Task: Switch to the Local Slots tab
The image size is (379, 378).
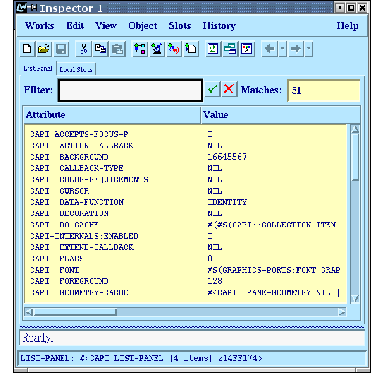Action: 76,69
